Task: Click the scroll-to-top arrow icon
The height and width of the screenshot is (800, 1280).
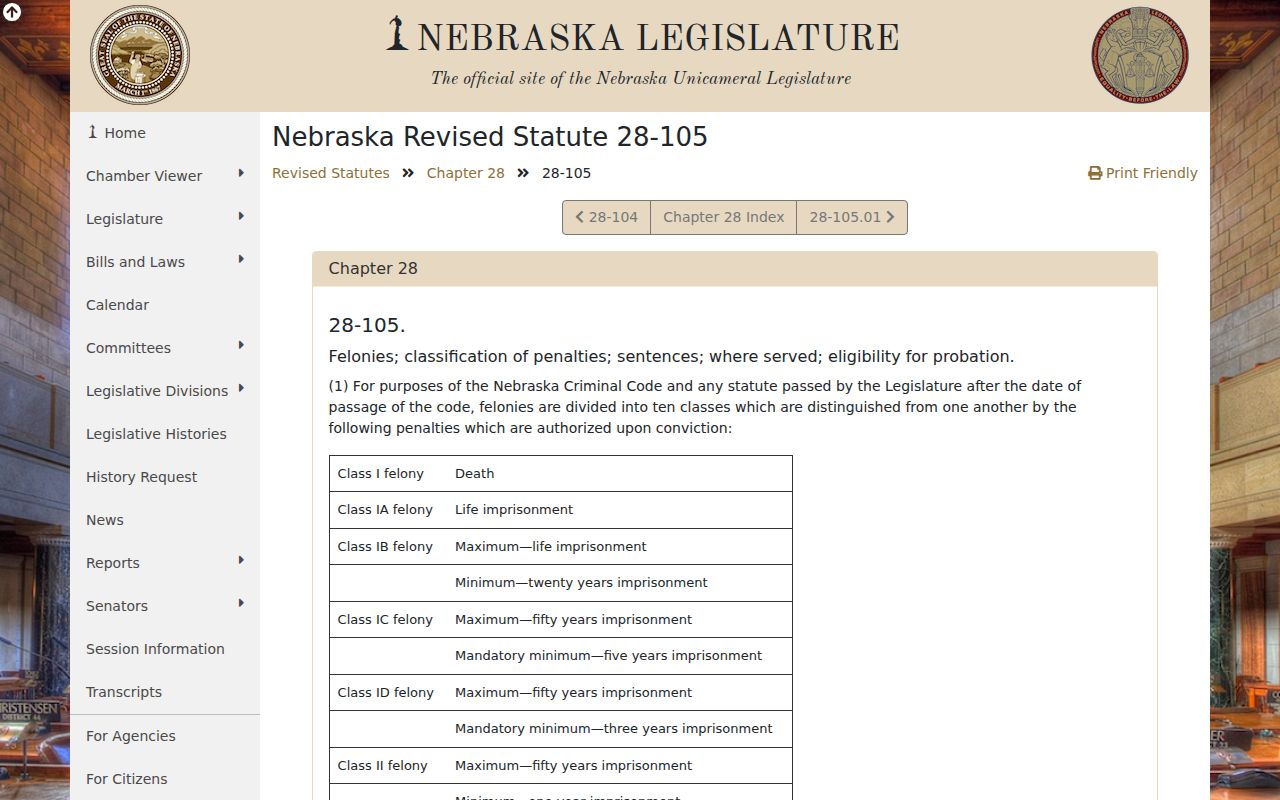Action: (12, 12)
